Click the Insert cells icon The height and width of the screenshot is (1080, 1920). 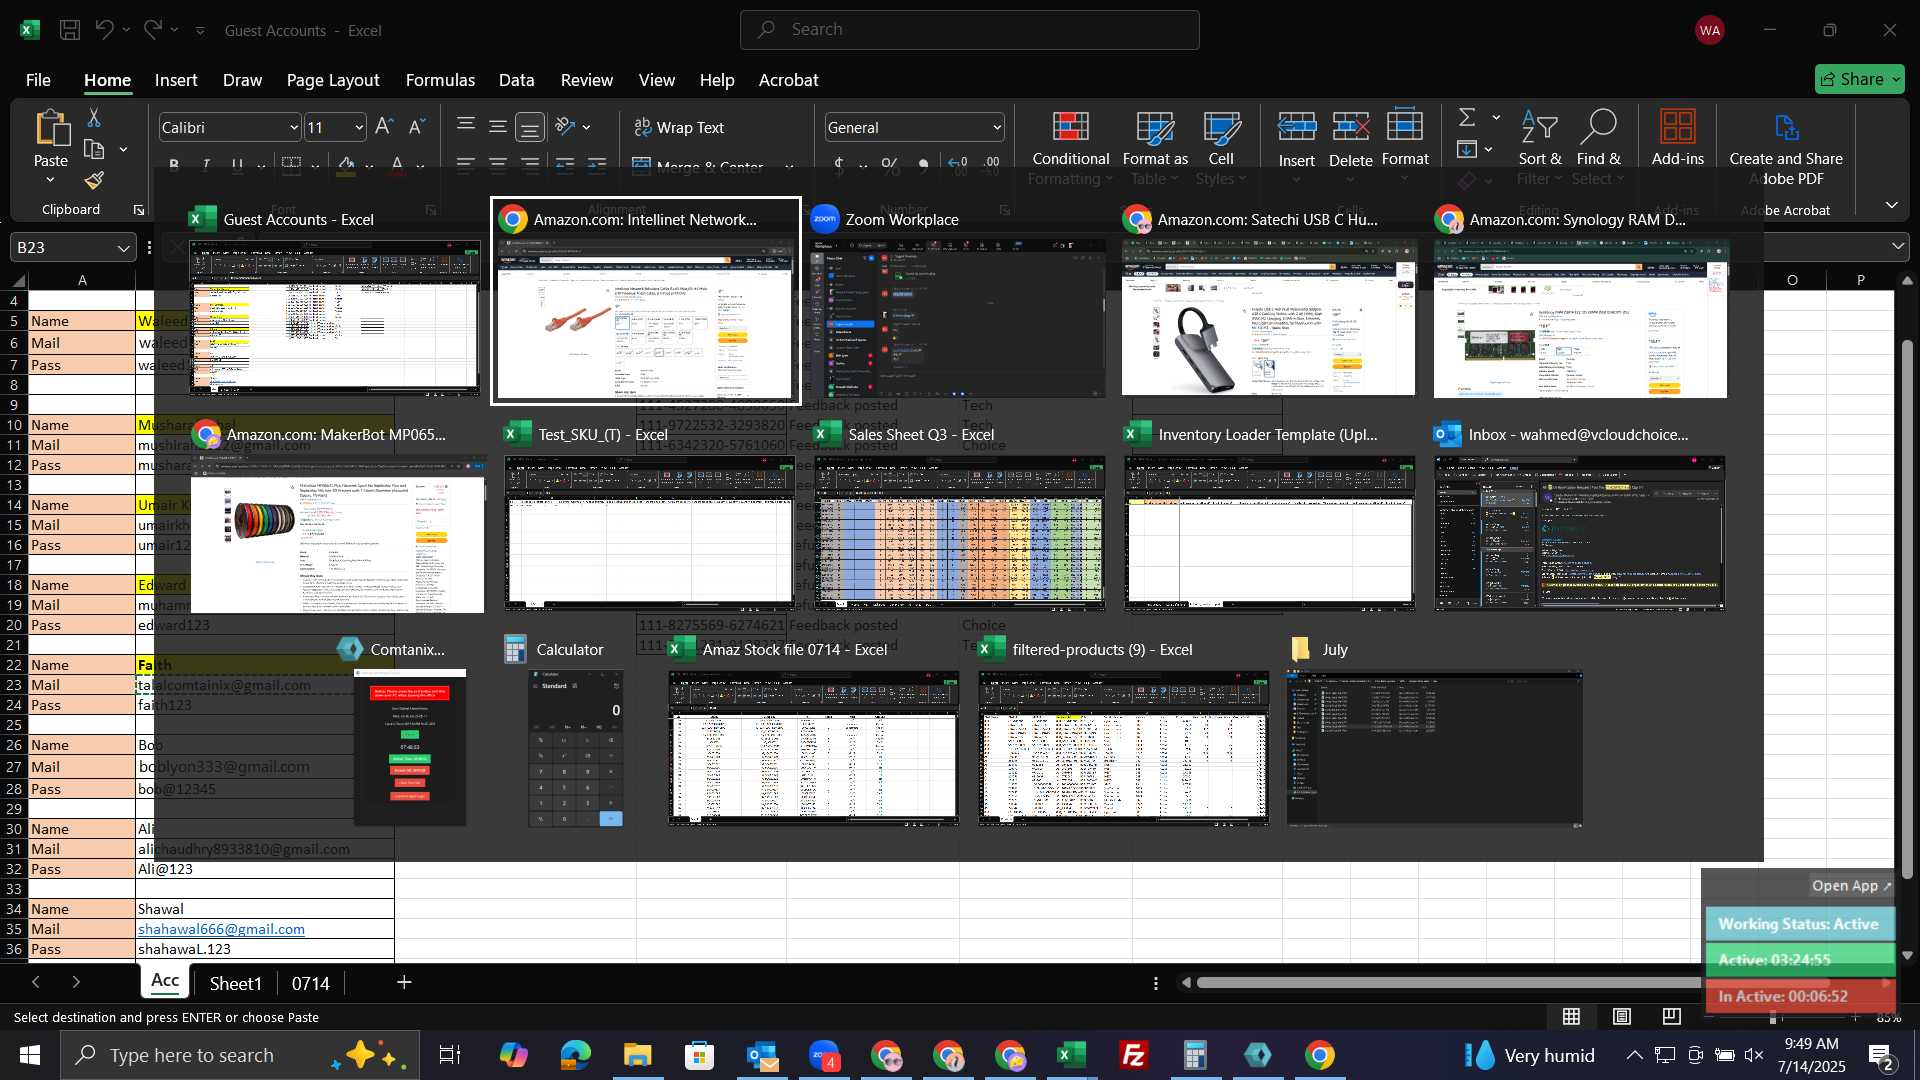[x=1297, y=127]
